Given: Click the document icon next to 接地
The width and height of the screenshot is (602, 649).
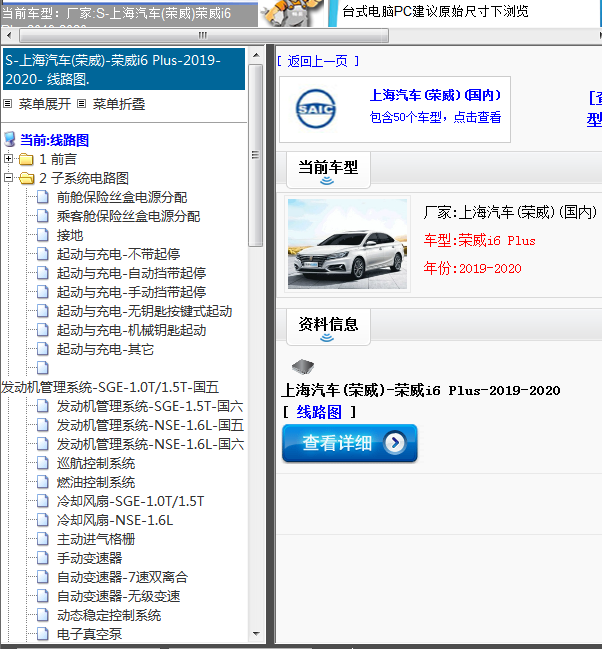Looking at the screenshot, I should 43,235.
